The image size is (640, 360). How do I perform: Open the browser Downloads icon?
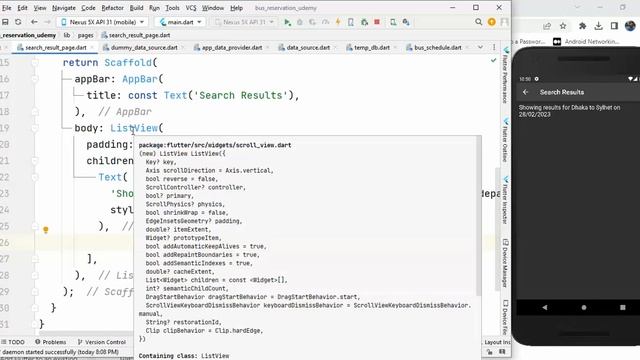tap(598, 26)
